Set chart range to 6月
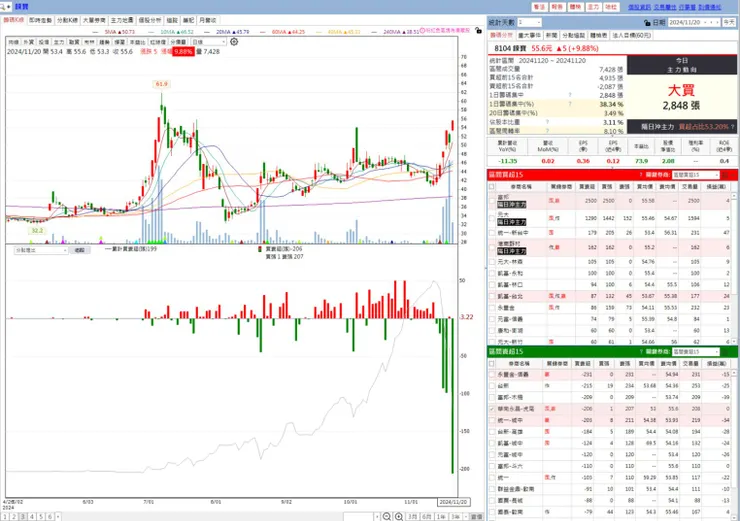Screen dimensions: 740x521 (x=427, y=517)
